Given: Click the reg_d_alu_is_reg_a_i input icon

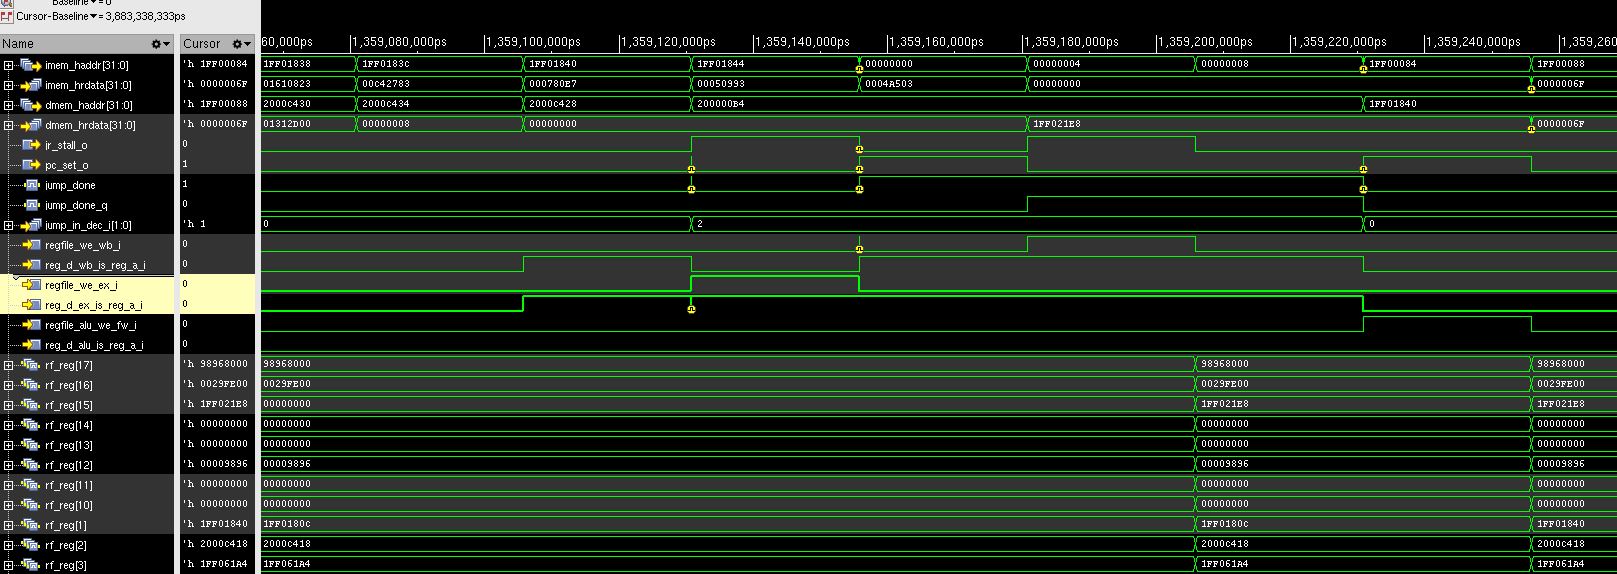Looking at the screenshot, I should 31,345.
